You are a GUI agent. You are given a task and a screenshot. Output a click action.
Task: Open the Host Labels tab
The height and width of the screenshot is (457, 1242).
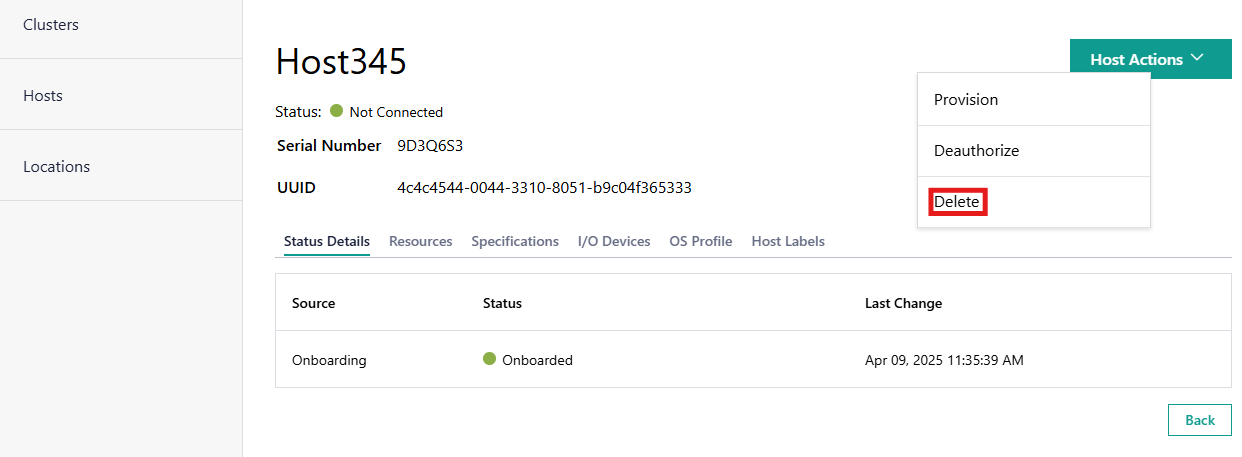[788, 241]
